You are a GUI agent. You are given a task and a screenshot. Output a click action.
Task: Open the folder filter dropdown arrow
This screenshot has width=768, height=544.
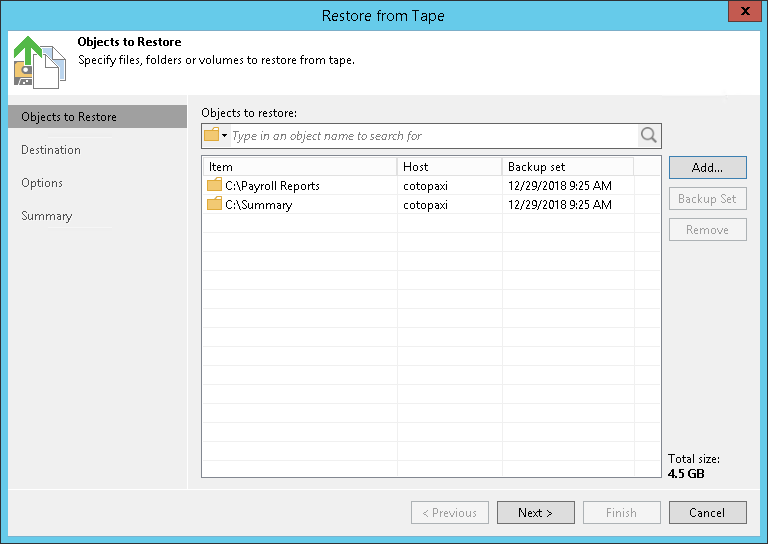(225, 135)
